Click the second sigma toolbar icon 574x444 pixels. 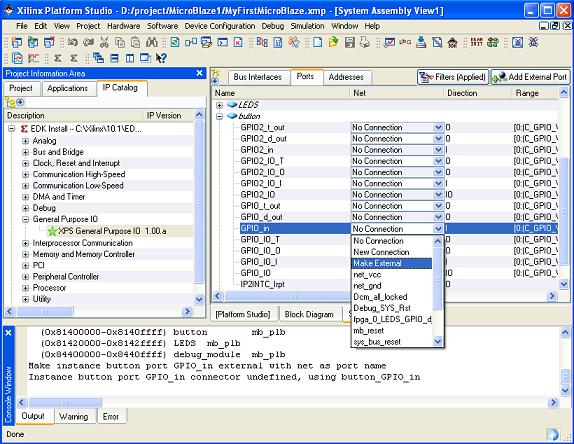click(74, 58)
